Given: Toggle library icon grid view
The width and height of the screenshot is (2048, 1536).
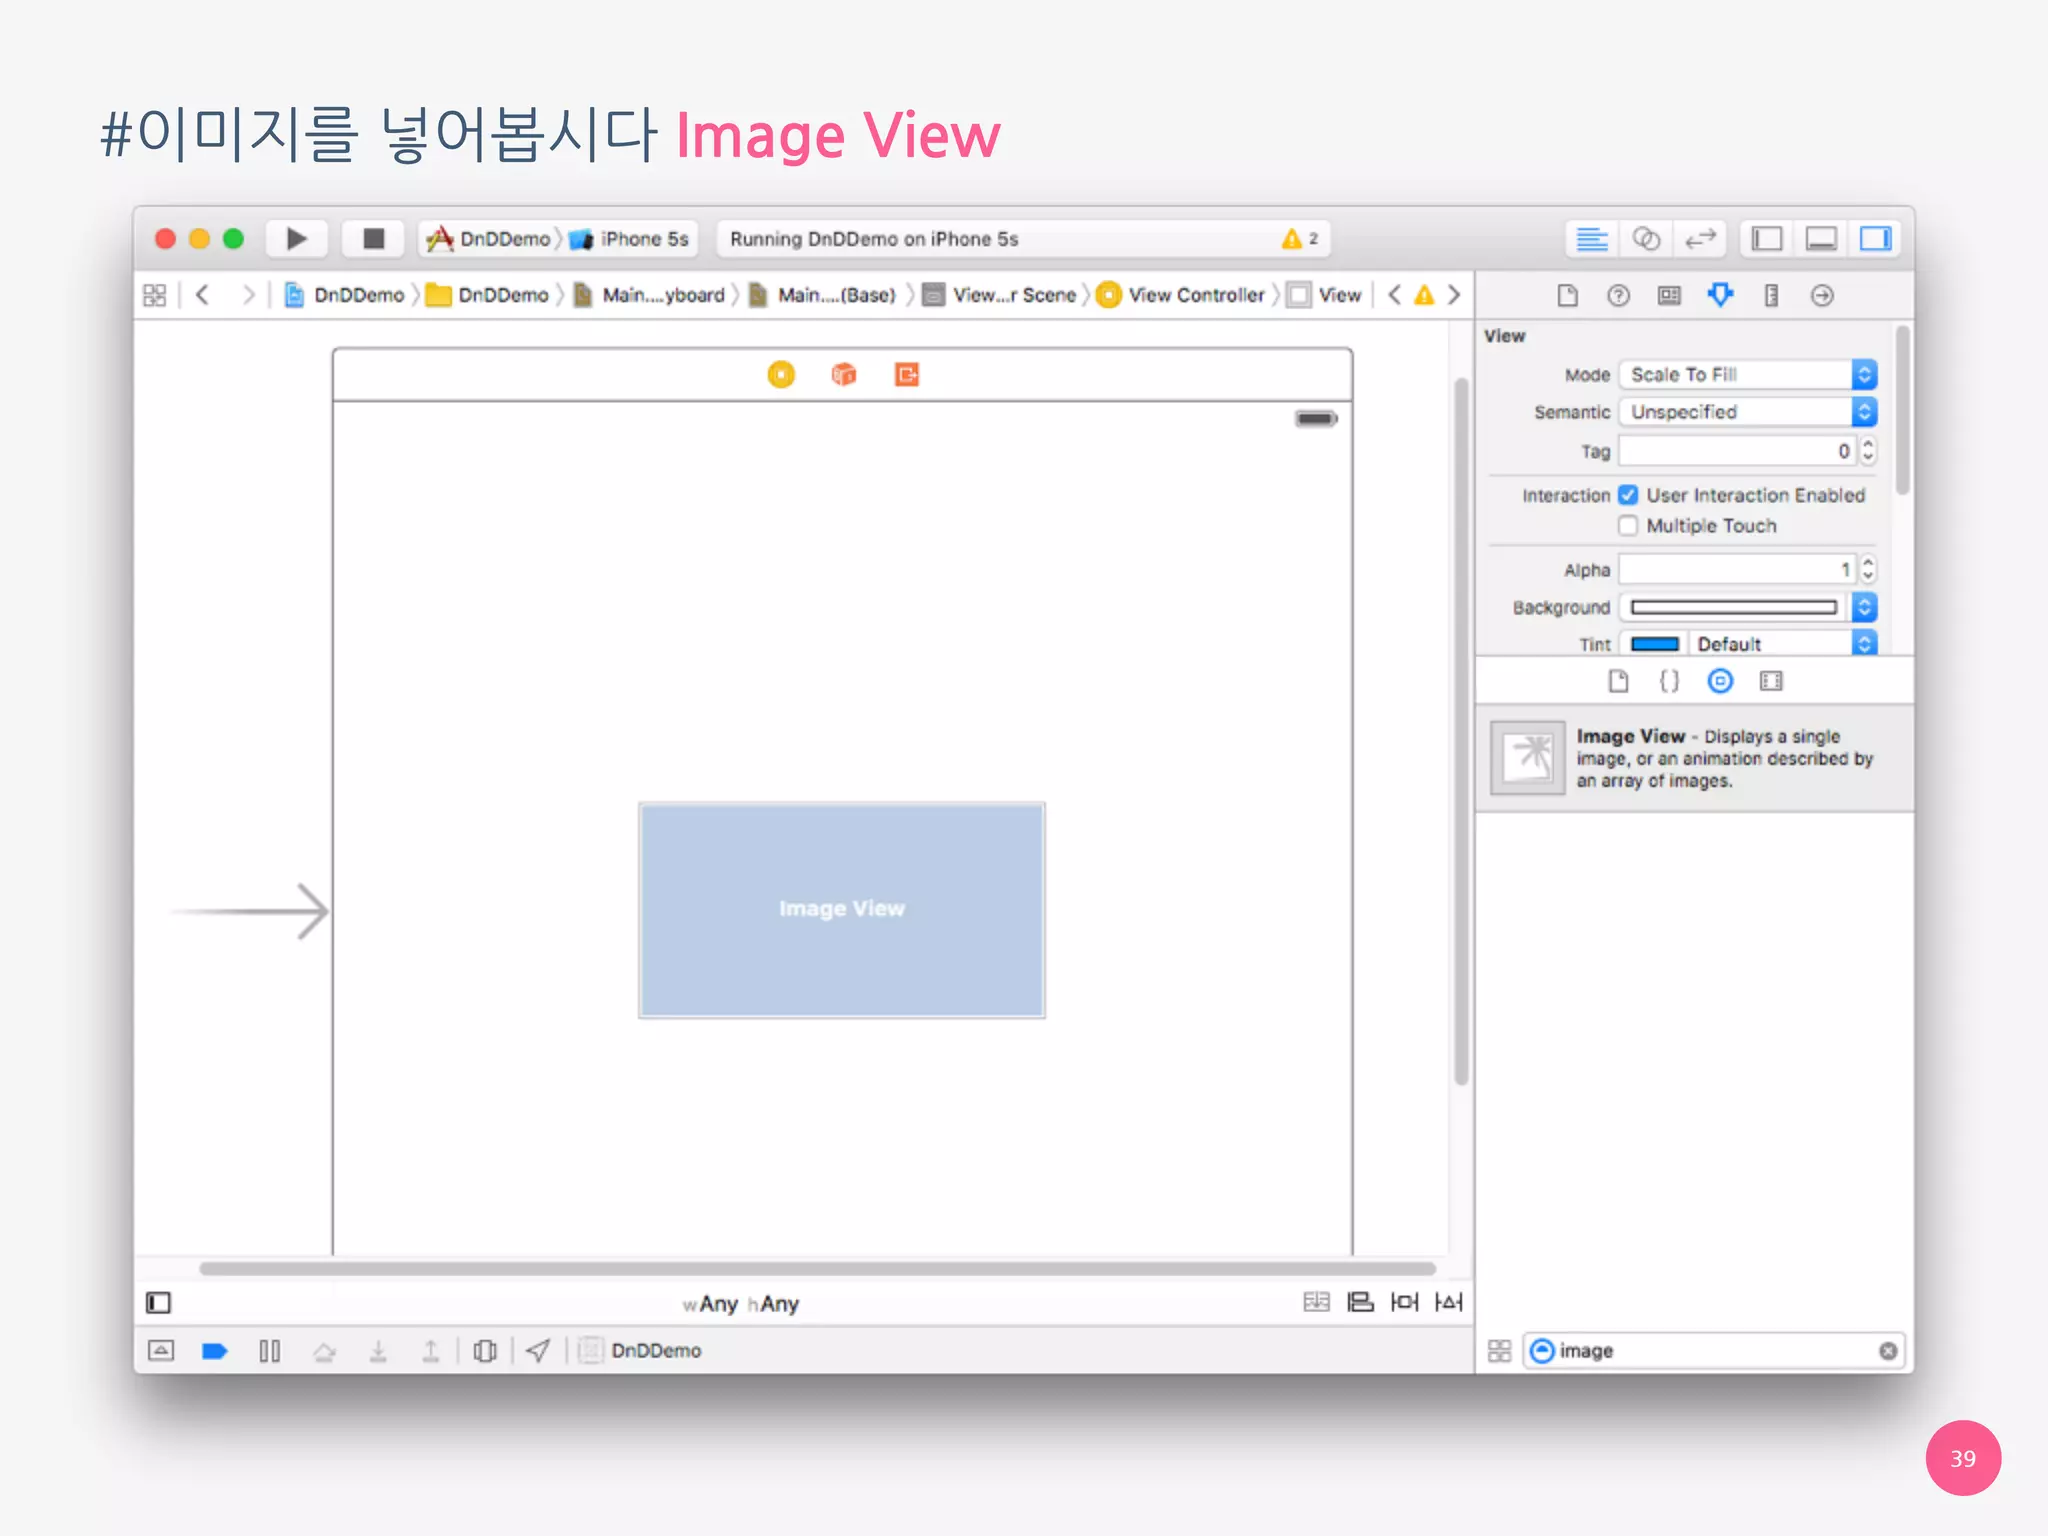Looking at the screenshot, I should [1499, 1351].
